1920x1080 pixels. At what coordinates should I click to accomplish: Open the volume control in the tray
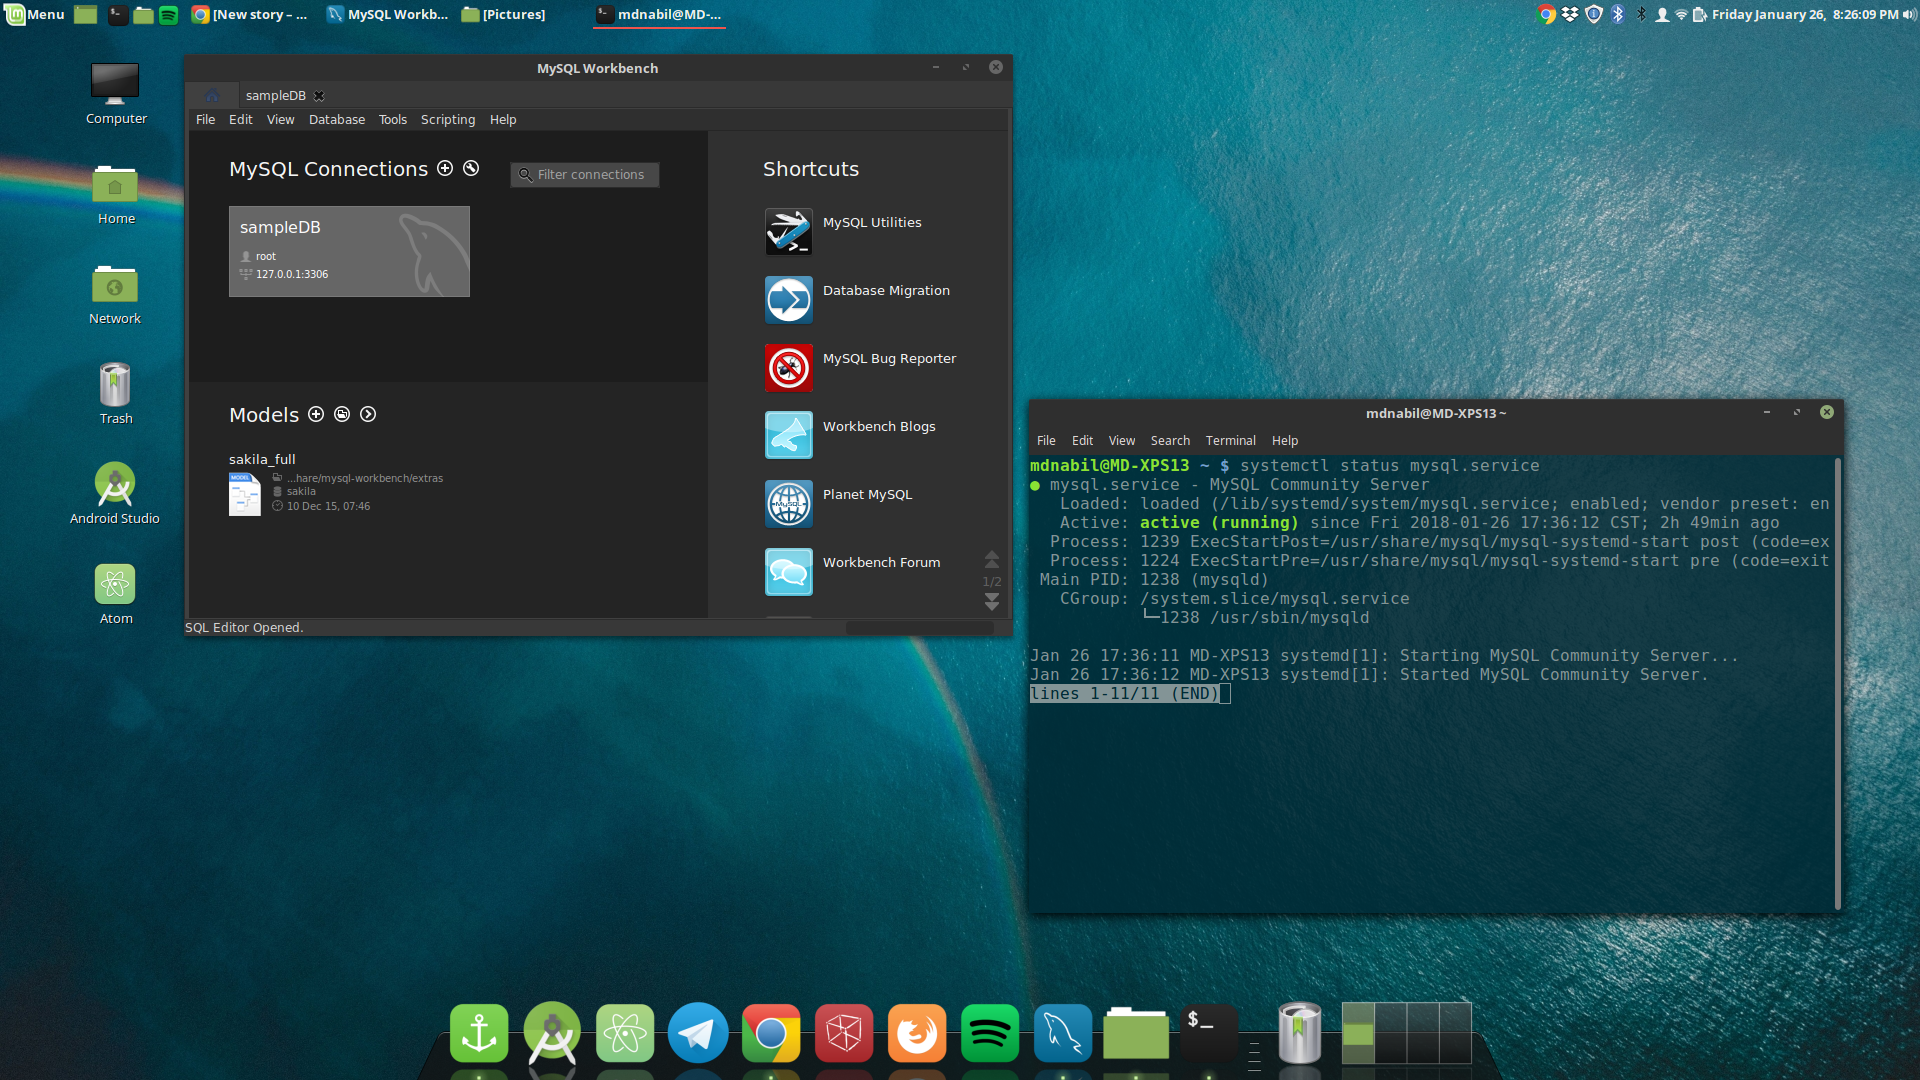point(1909,14)
